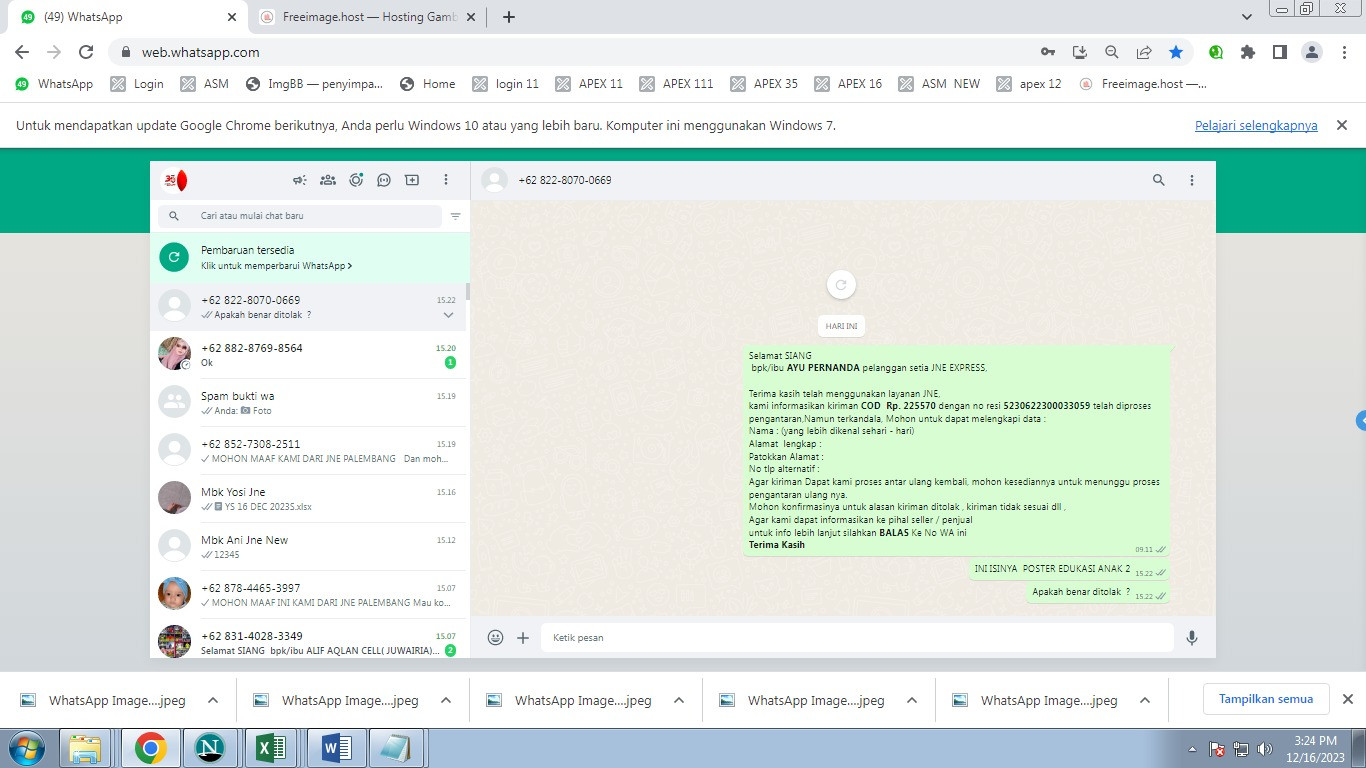Open the WhatsApp profile avatar

(x=174, y=180)
